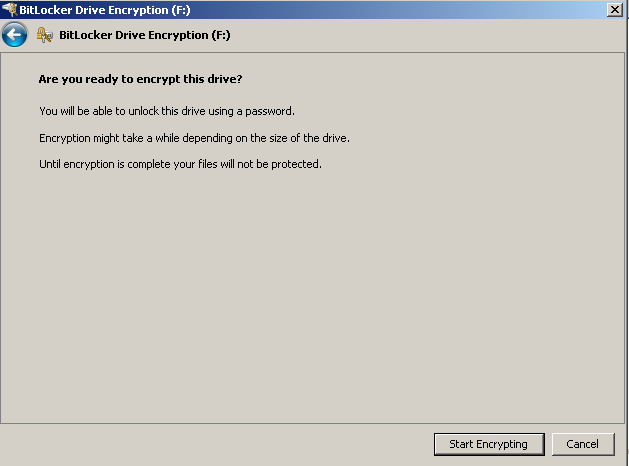The image size is (629, 466).
Task: Cancel the drive encryption wizard
Action: (x=583, y=444)
